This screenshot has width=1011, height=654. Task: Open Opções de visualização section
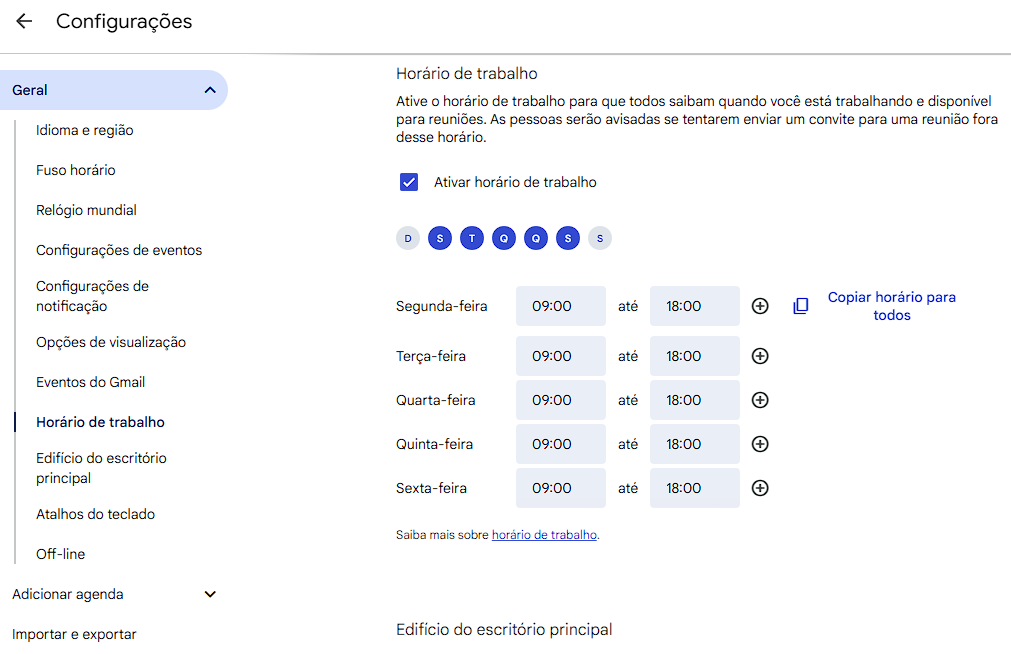pyautogui.click(x=111, y=342)
